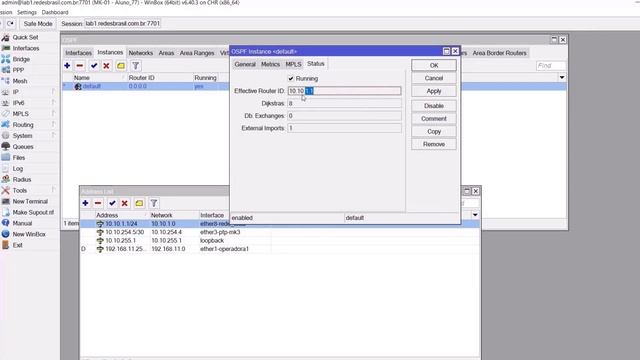
Task: Click Remove button in dialog
Action: (434, 144)
